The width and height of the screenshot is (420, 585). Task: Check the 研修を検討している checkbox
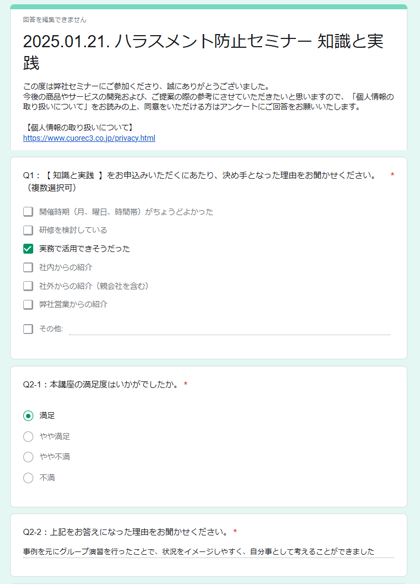[x=28, y=230]
